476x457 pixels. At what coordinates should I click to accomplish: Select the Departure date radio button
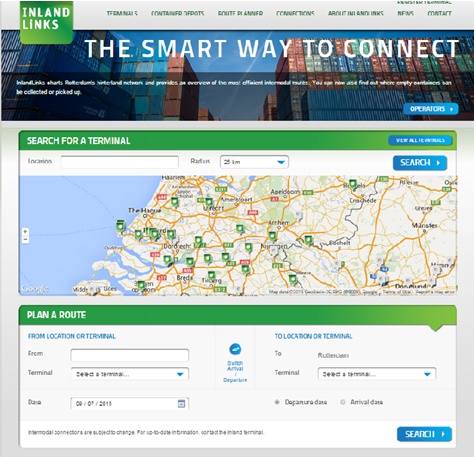pyautogui.click(x=277, y=402)
